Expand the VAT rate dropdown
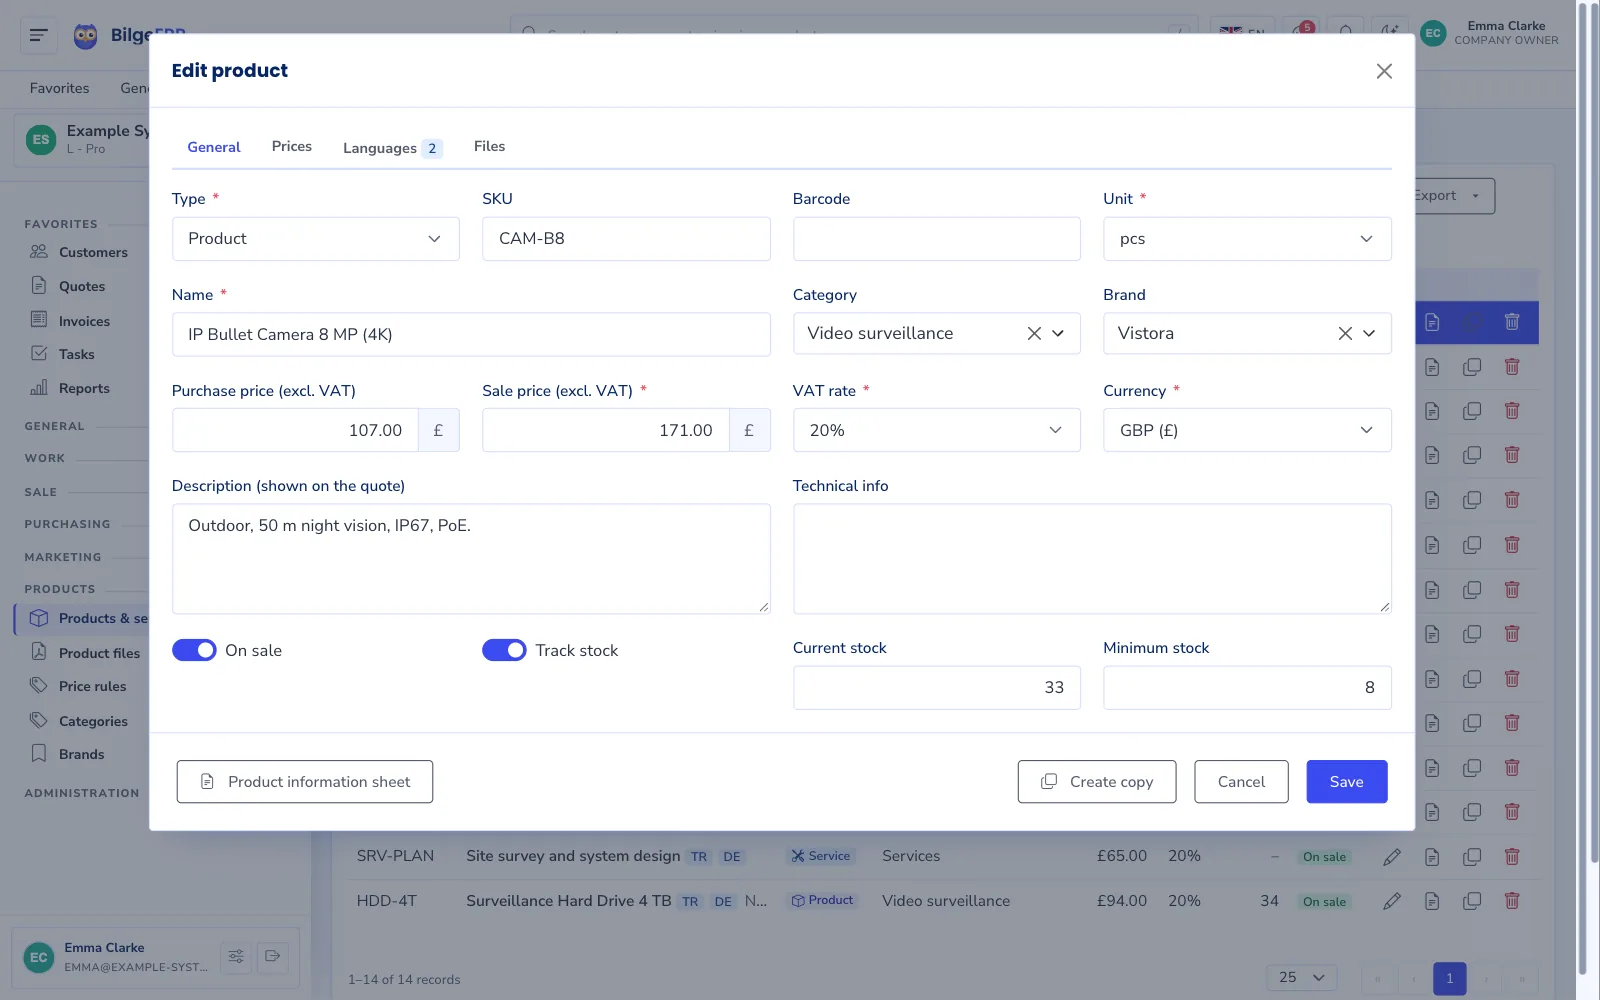Screen dimensions: 1600x1000 (937, 430)
